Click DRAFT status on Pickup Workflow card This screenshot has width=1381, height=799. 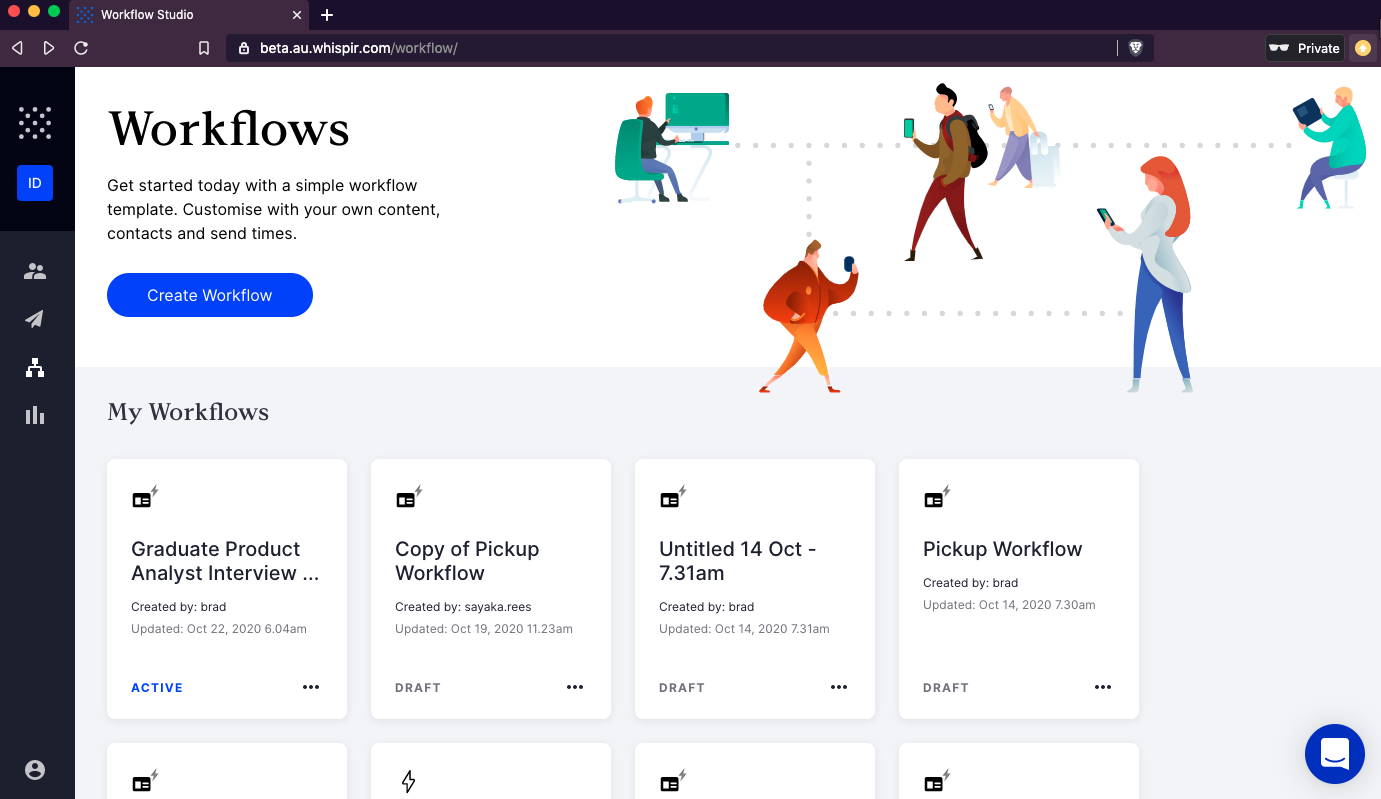[946, 688]
